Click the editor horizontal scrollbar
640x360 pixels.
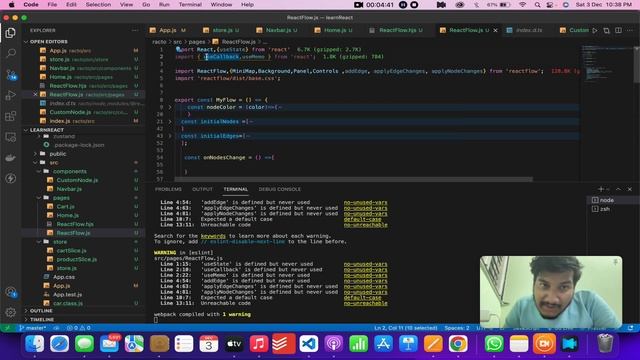point(353,179)
